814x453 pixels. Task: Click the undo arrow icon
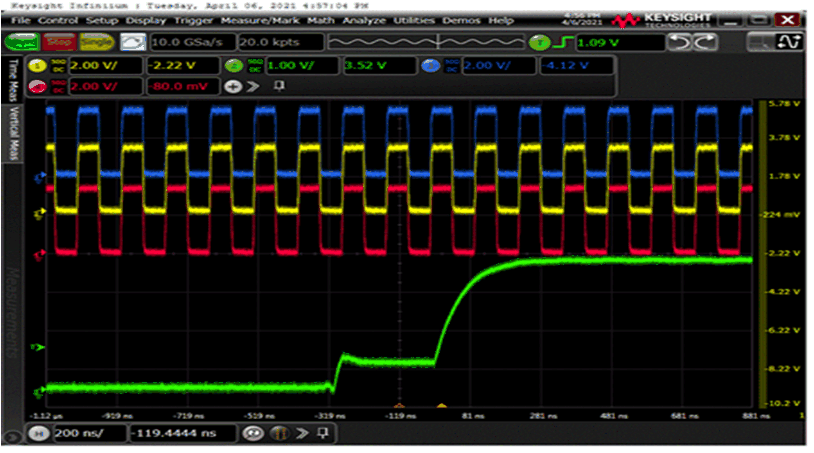(x=679, y=42)
